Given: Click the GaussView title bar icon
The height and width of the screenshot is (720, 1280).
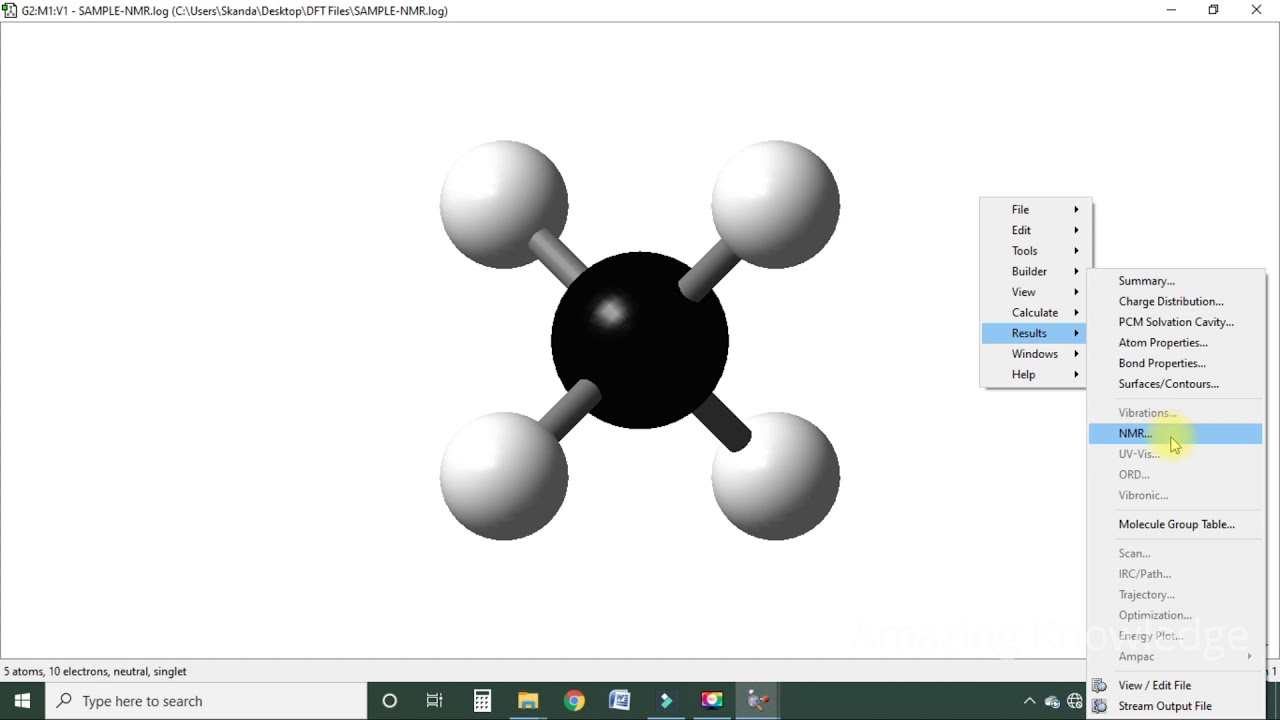Looking at the screenshot, I should coord(10,10).
